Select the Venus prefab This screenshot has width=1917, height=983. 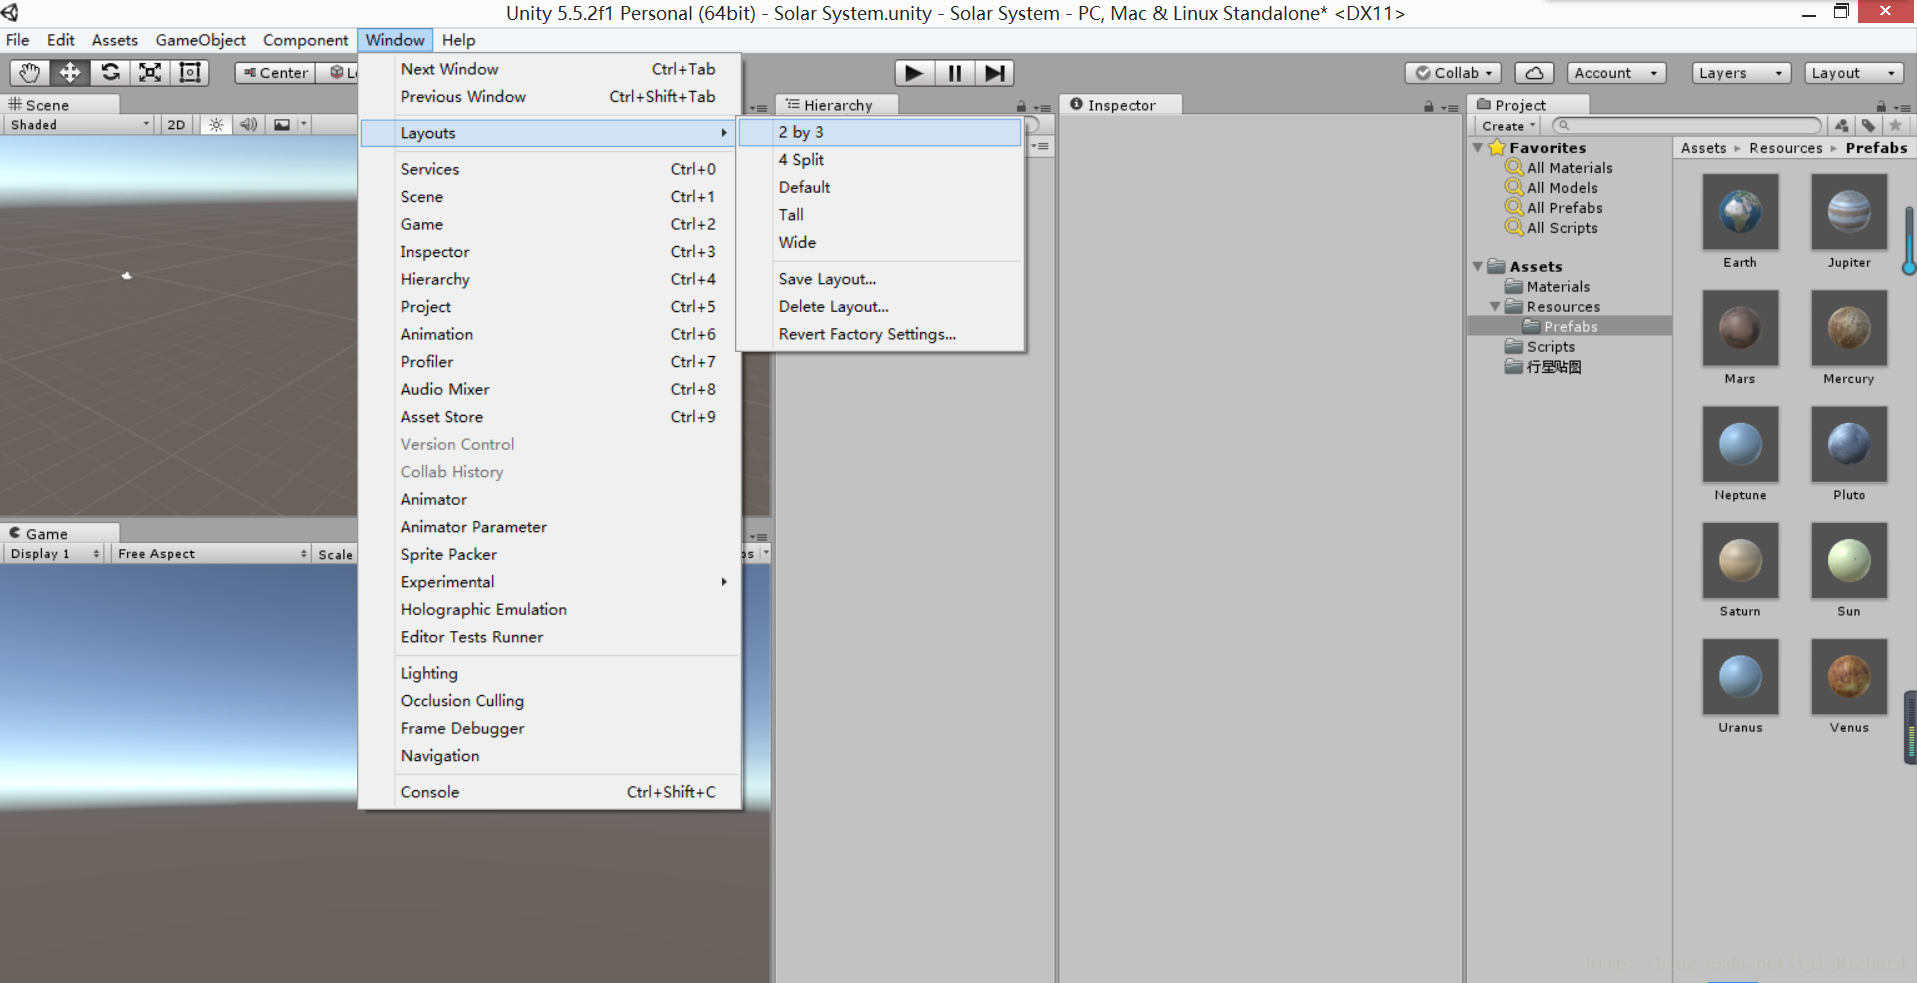[x=1849, y=677]
